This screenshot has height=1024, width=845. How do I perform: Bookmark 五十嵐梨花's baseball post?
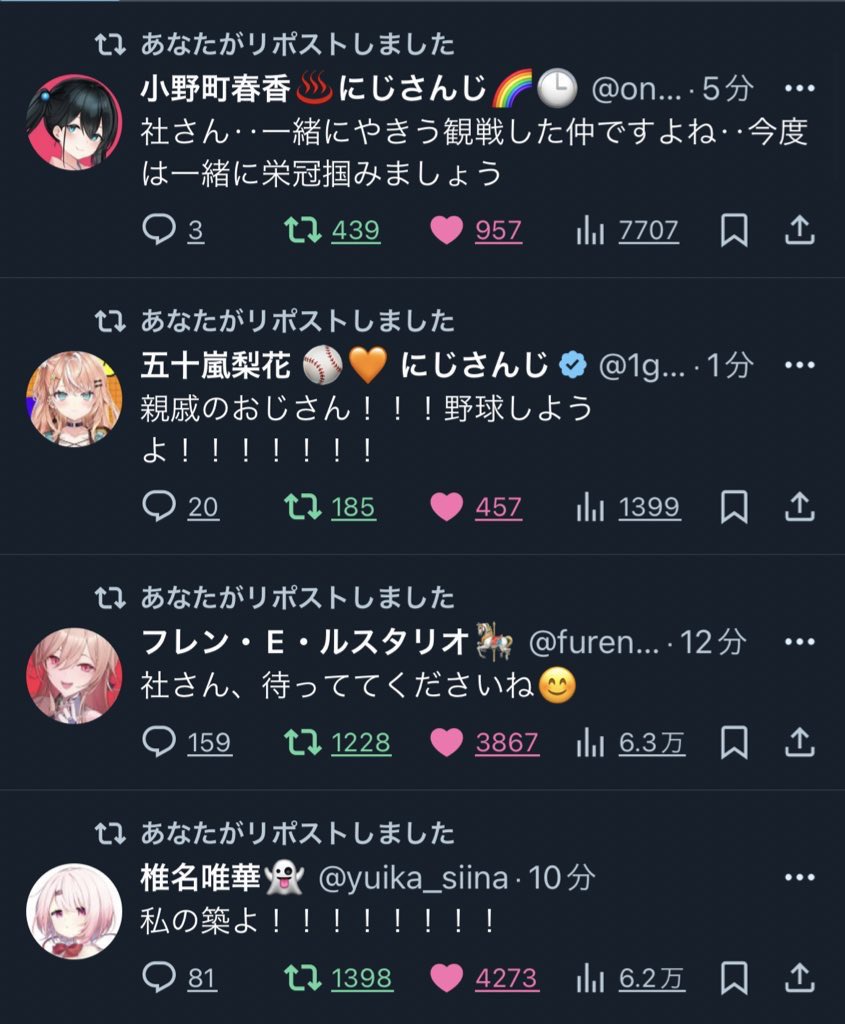pyautogui.click(x=733, y=507)
